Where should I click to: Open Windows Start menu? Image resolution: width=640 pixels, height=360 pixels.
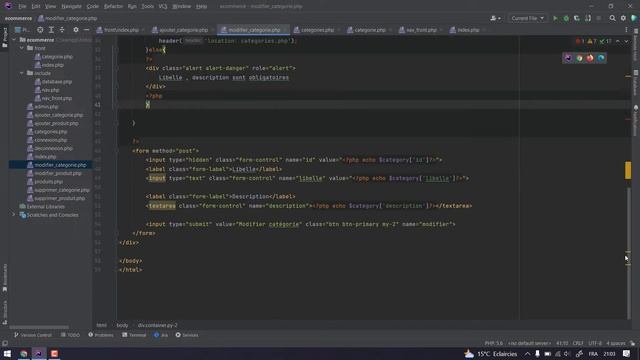[x=7, y=353]
